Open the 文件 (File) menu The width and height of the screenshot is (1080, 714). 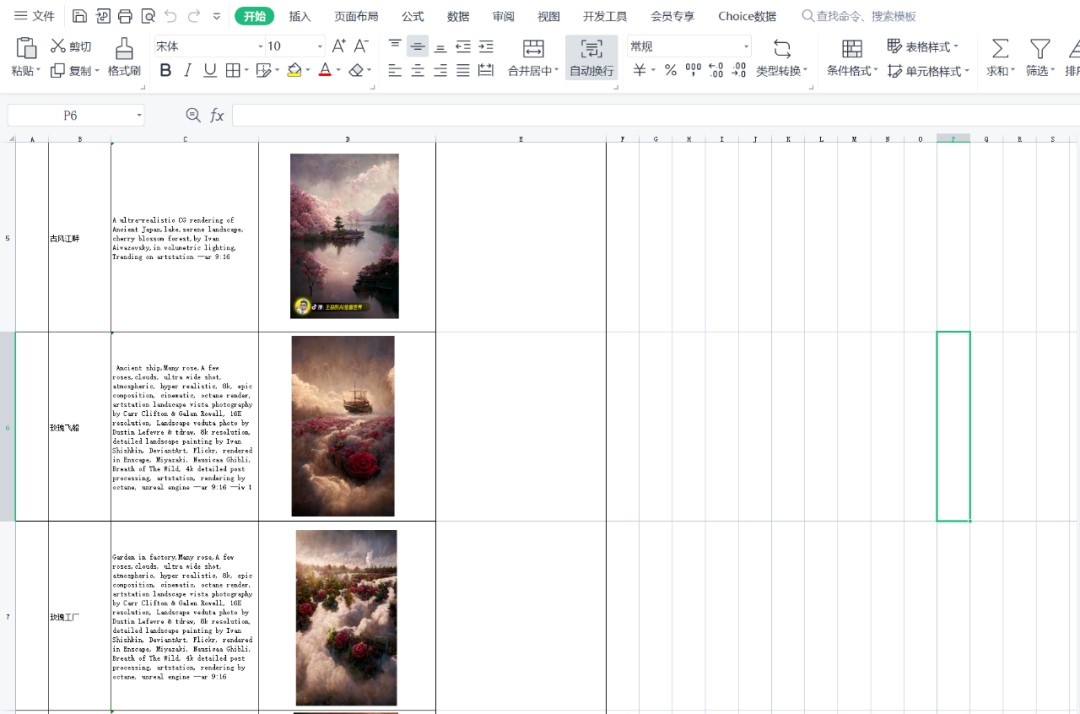pyautogui.click(x=34, y=16)
